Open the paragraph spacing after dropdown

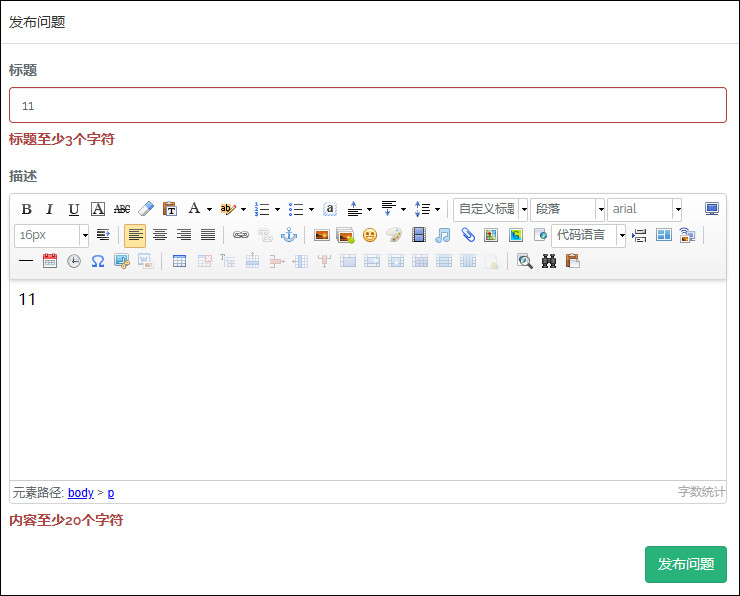403,209
